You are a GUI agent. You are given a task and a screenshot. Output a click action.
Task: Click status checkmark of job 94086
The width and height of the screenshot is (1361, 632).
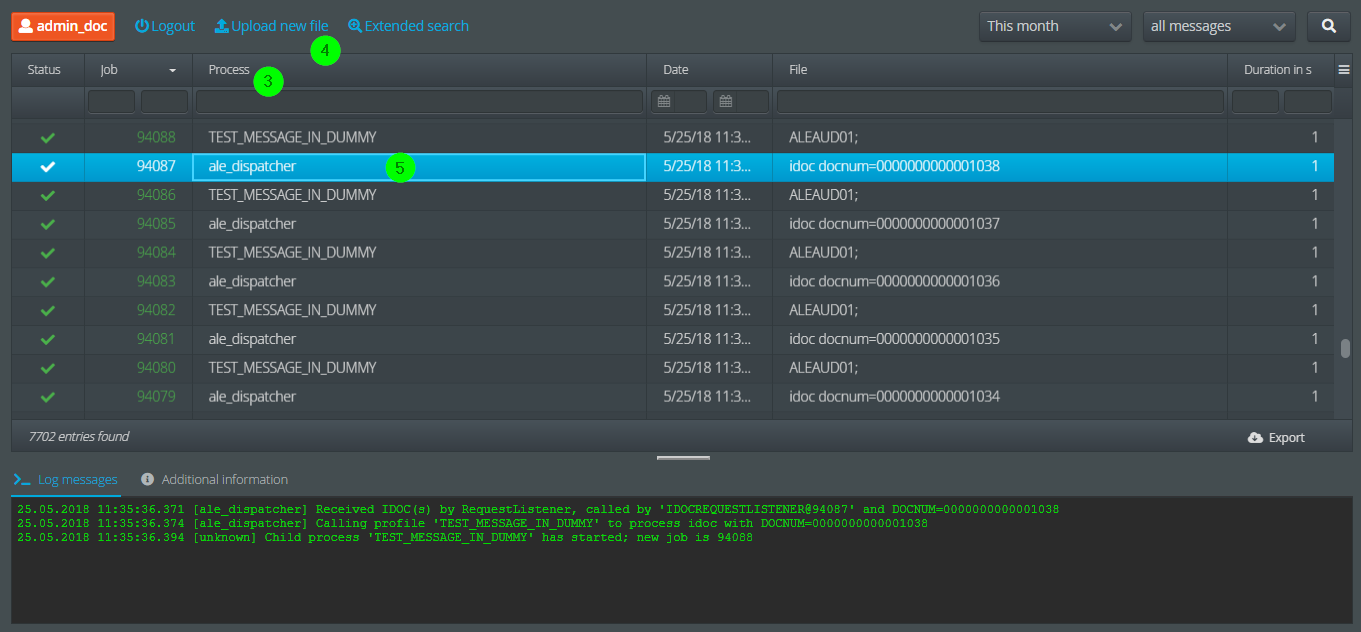[x=47, y=195]
